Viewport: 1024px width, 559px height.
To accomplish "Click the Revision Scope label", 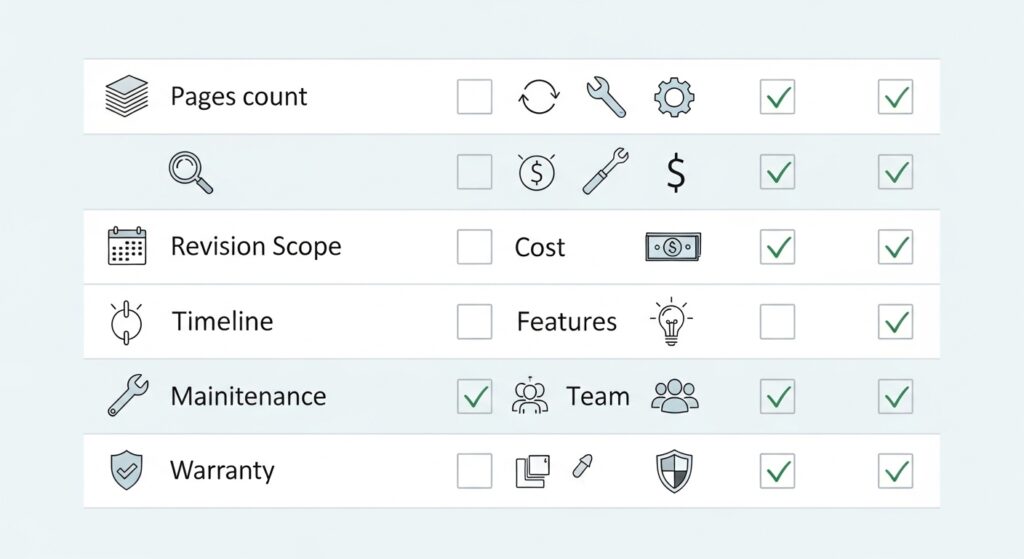I will tap(256, 247).
